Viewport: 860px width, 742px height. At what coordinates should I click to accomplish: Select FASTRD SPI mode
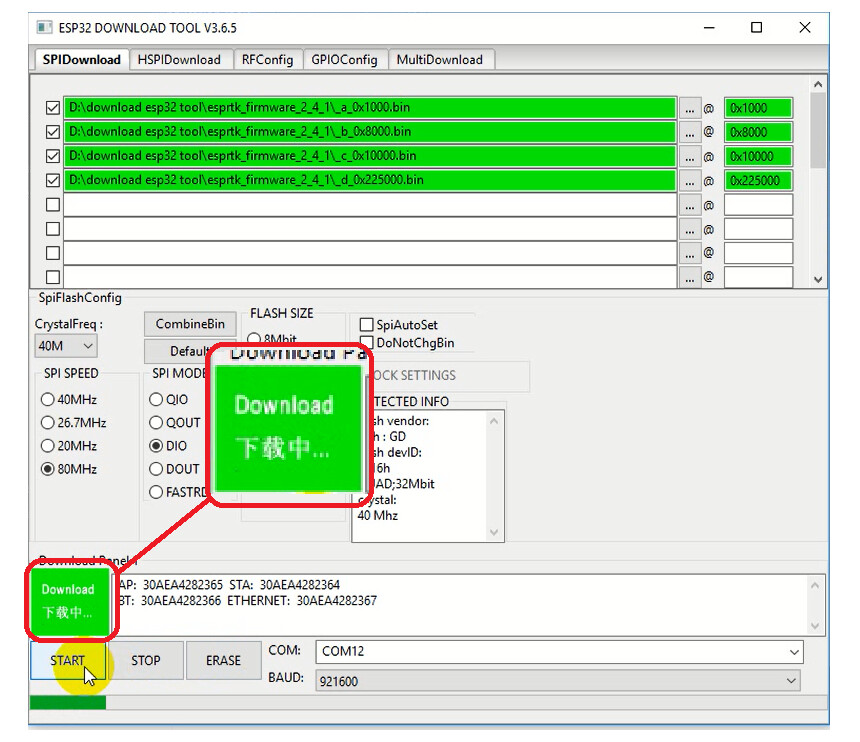pos(178,492)
